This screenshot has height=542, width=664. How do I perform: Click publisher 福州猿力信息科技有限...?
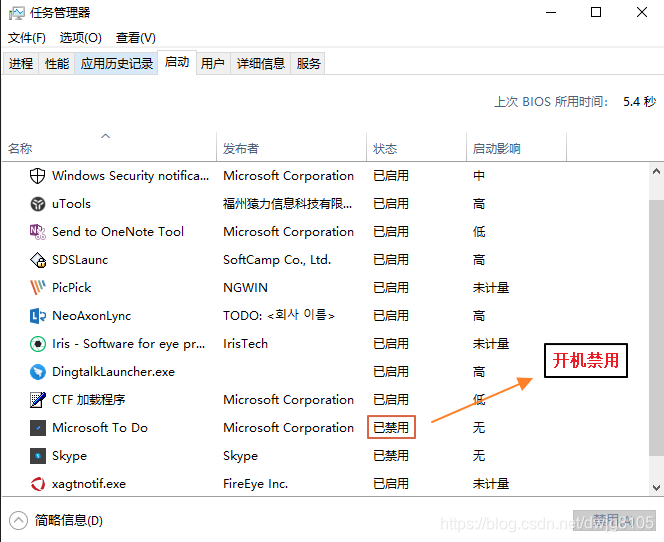coord(287,204)
